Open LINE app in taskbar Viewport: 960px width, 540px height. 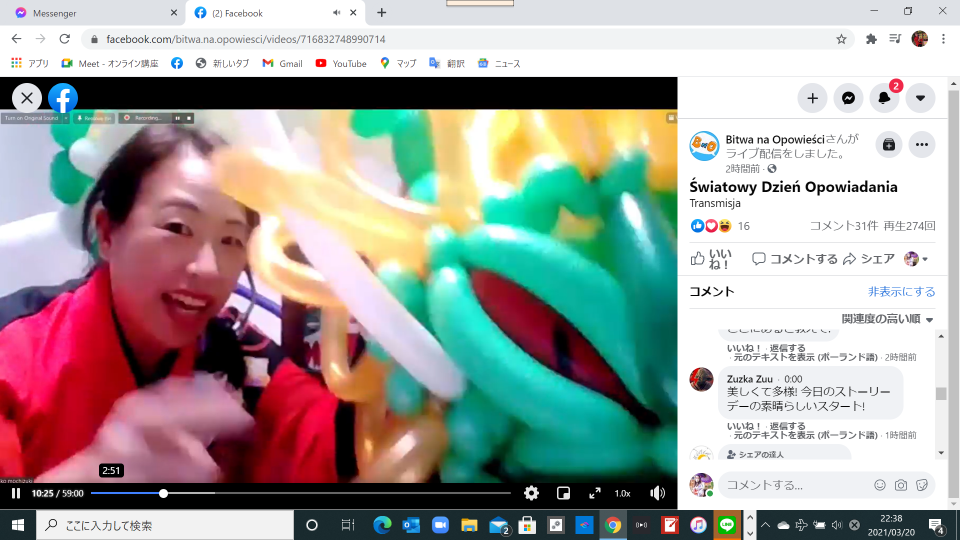(x=727, y=525)
